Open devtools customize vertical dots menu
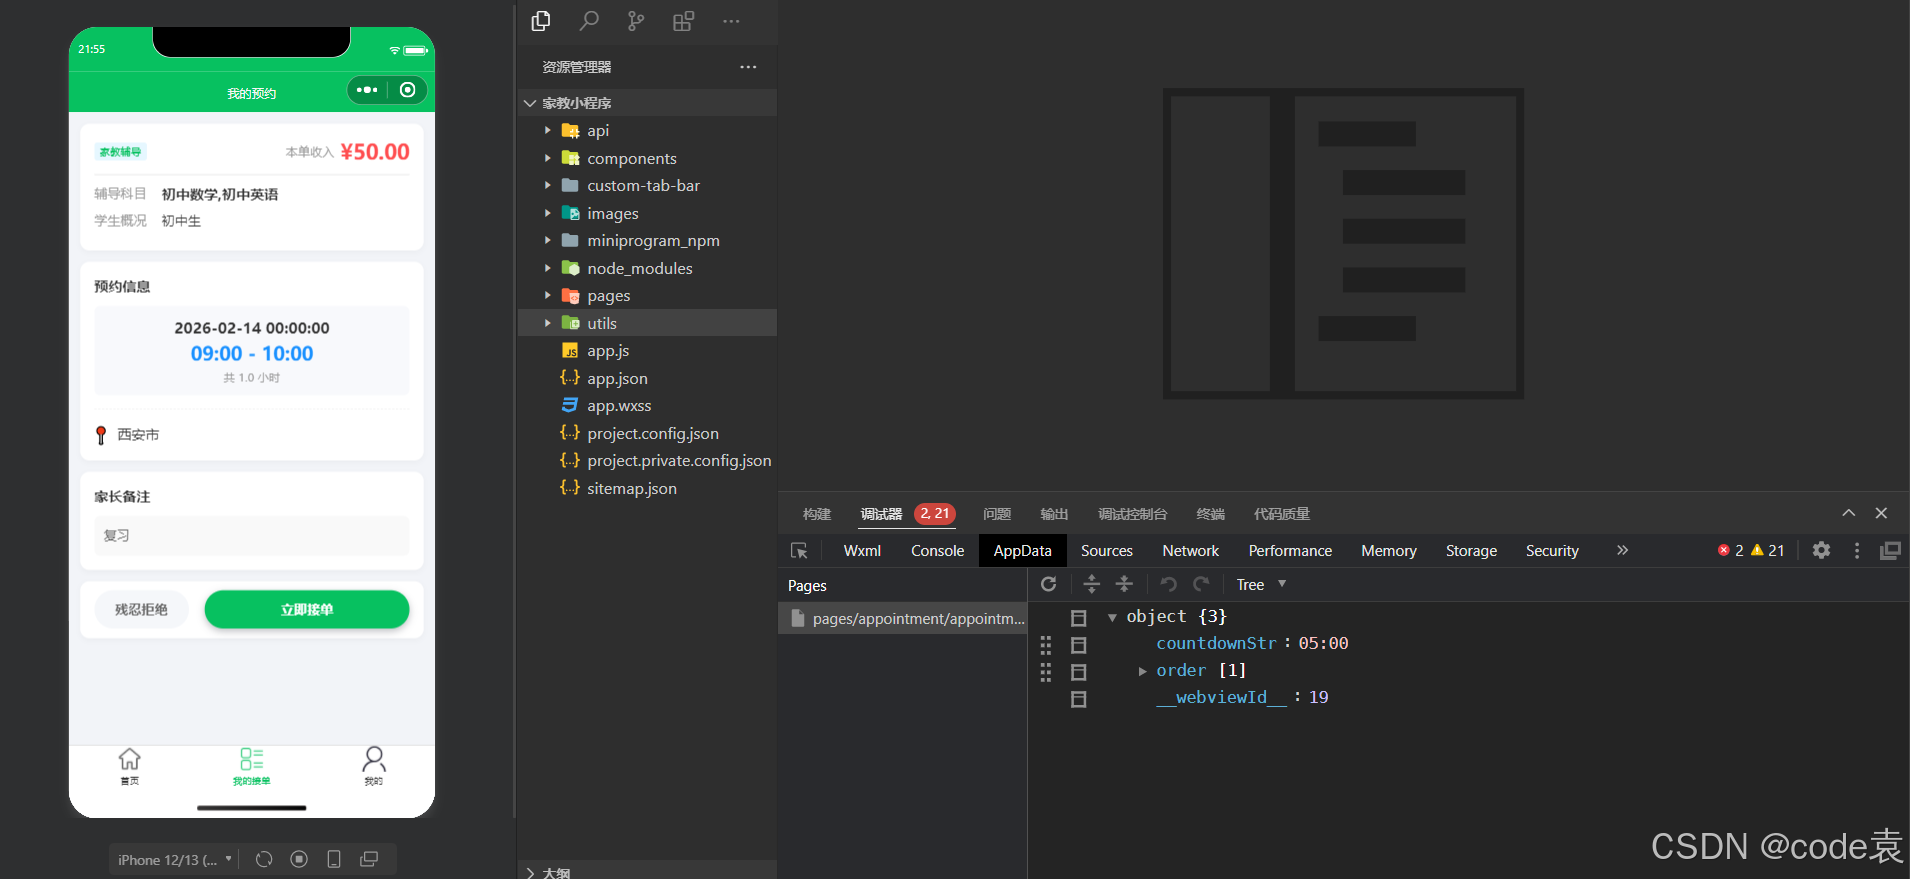The height and width of the screenshot is (879, 1910). click(1857, 551)
